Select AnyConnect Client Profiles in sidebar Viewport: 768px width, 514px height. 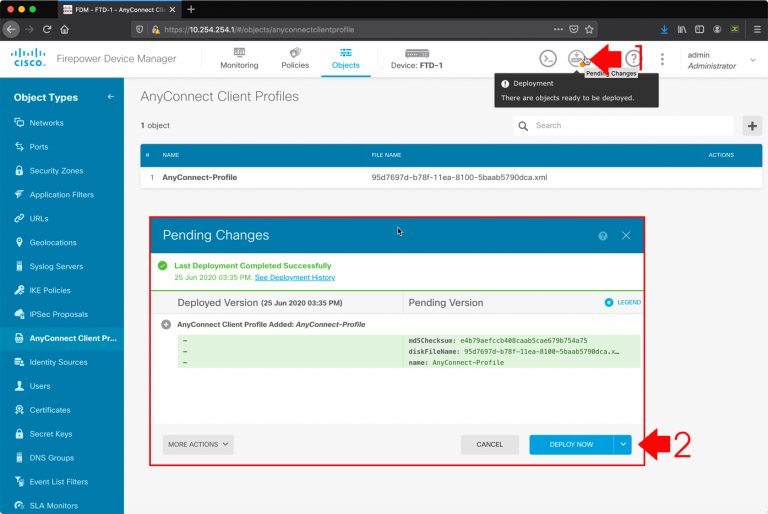(62, 338)
